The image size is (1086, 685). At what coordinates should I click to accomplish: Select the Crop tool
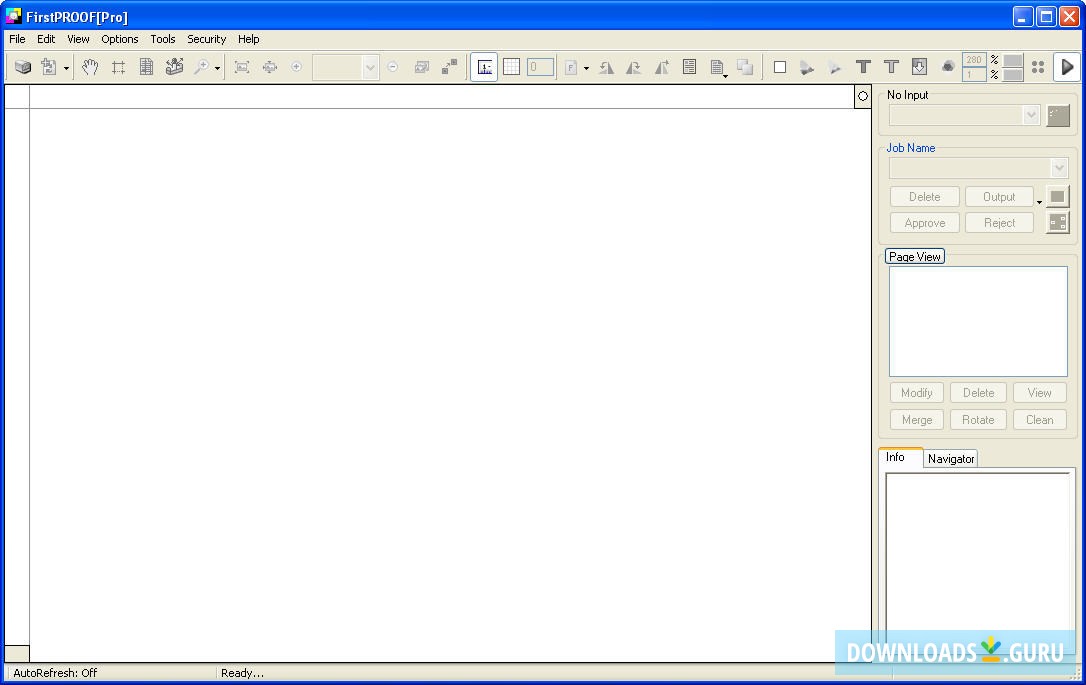coord(118,67)
